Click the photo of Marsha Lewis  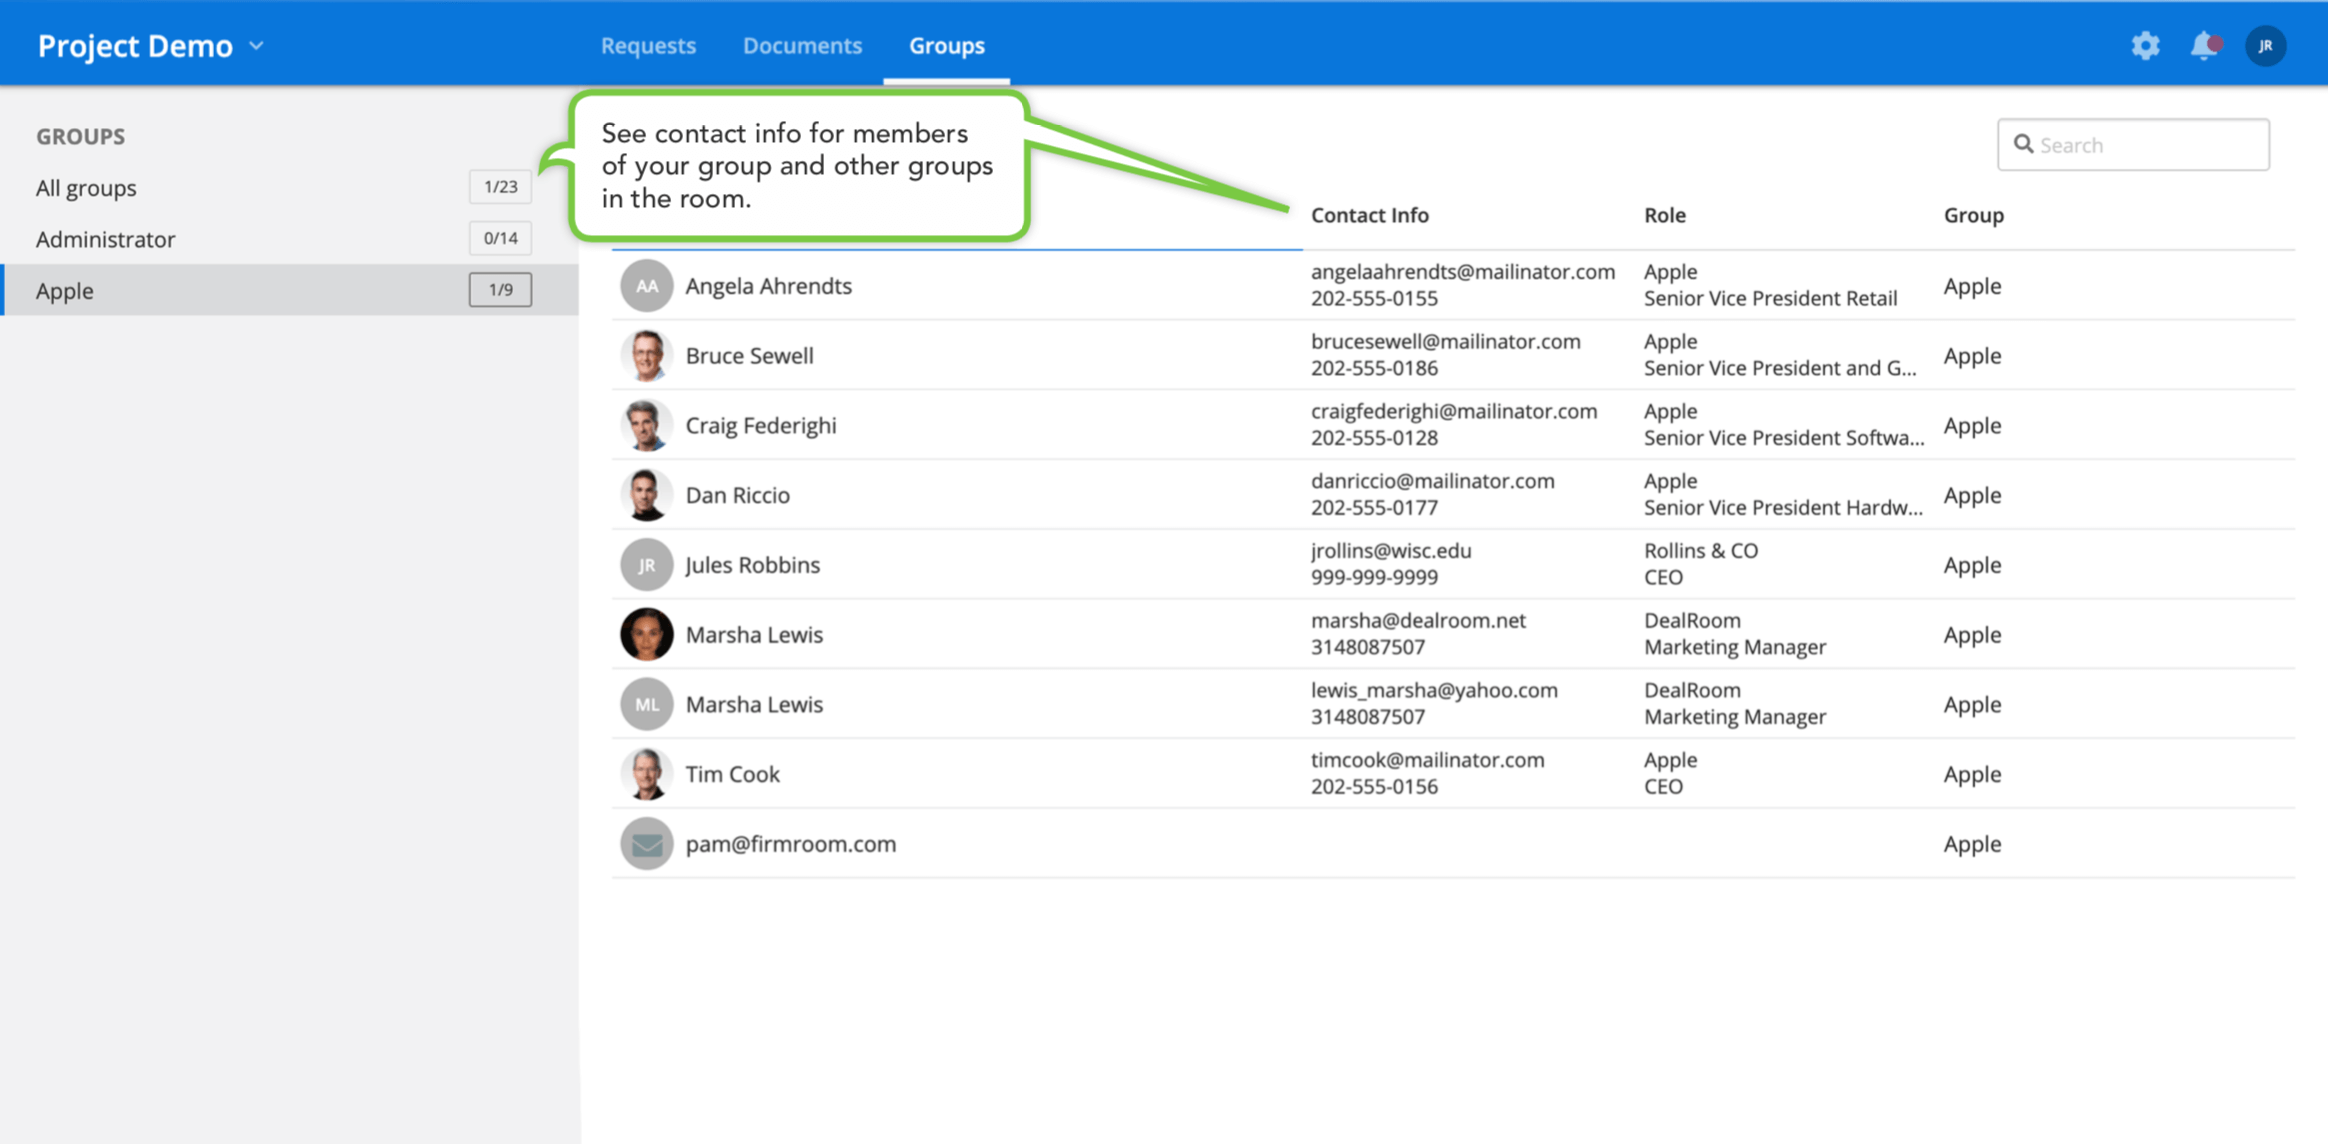coord(646,634)
